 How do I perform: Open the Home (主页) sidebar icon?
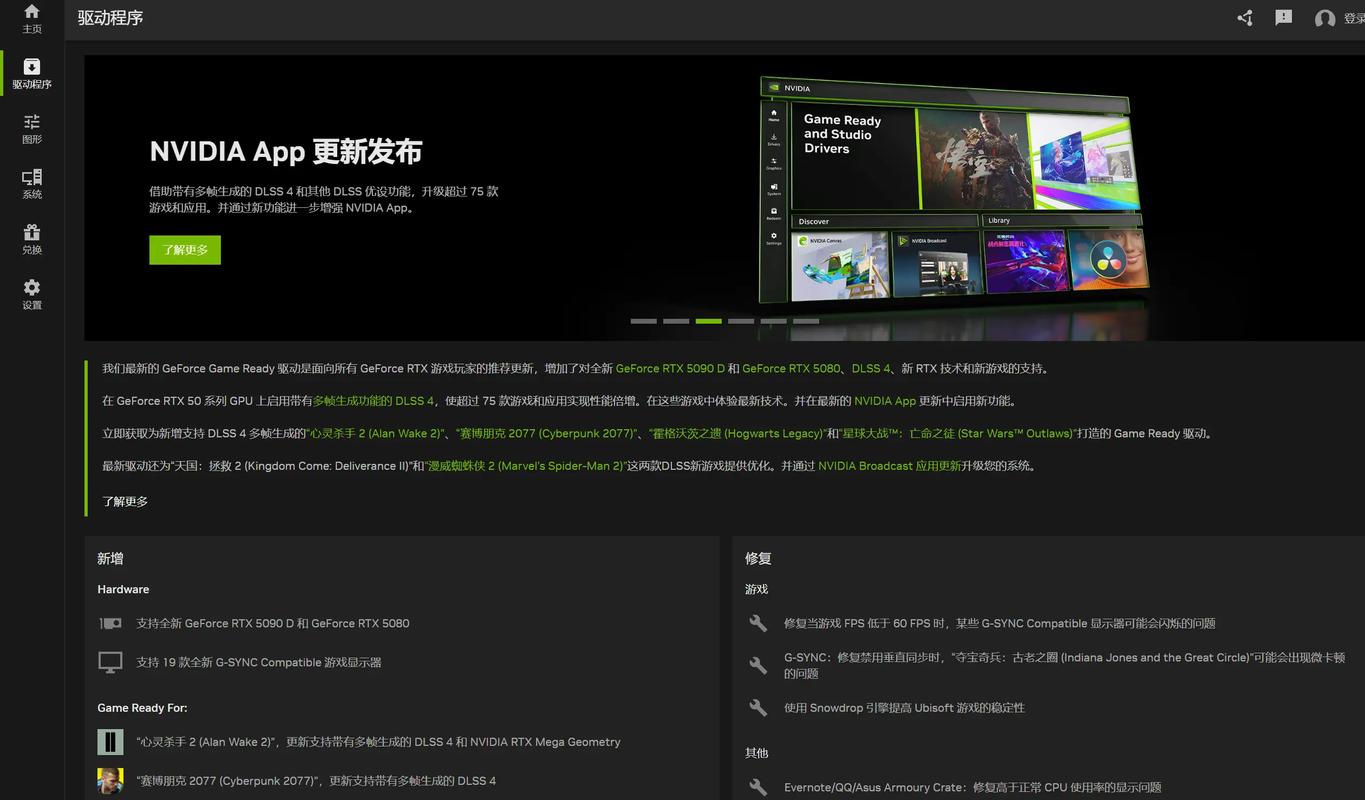coord(32,18)
